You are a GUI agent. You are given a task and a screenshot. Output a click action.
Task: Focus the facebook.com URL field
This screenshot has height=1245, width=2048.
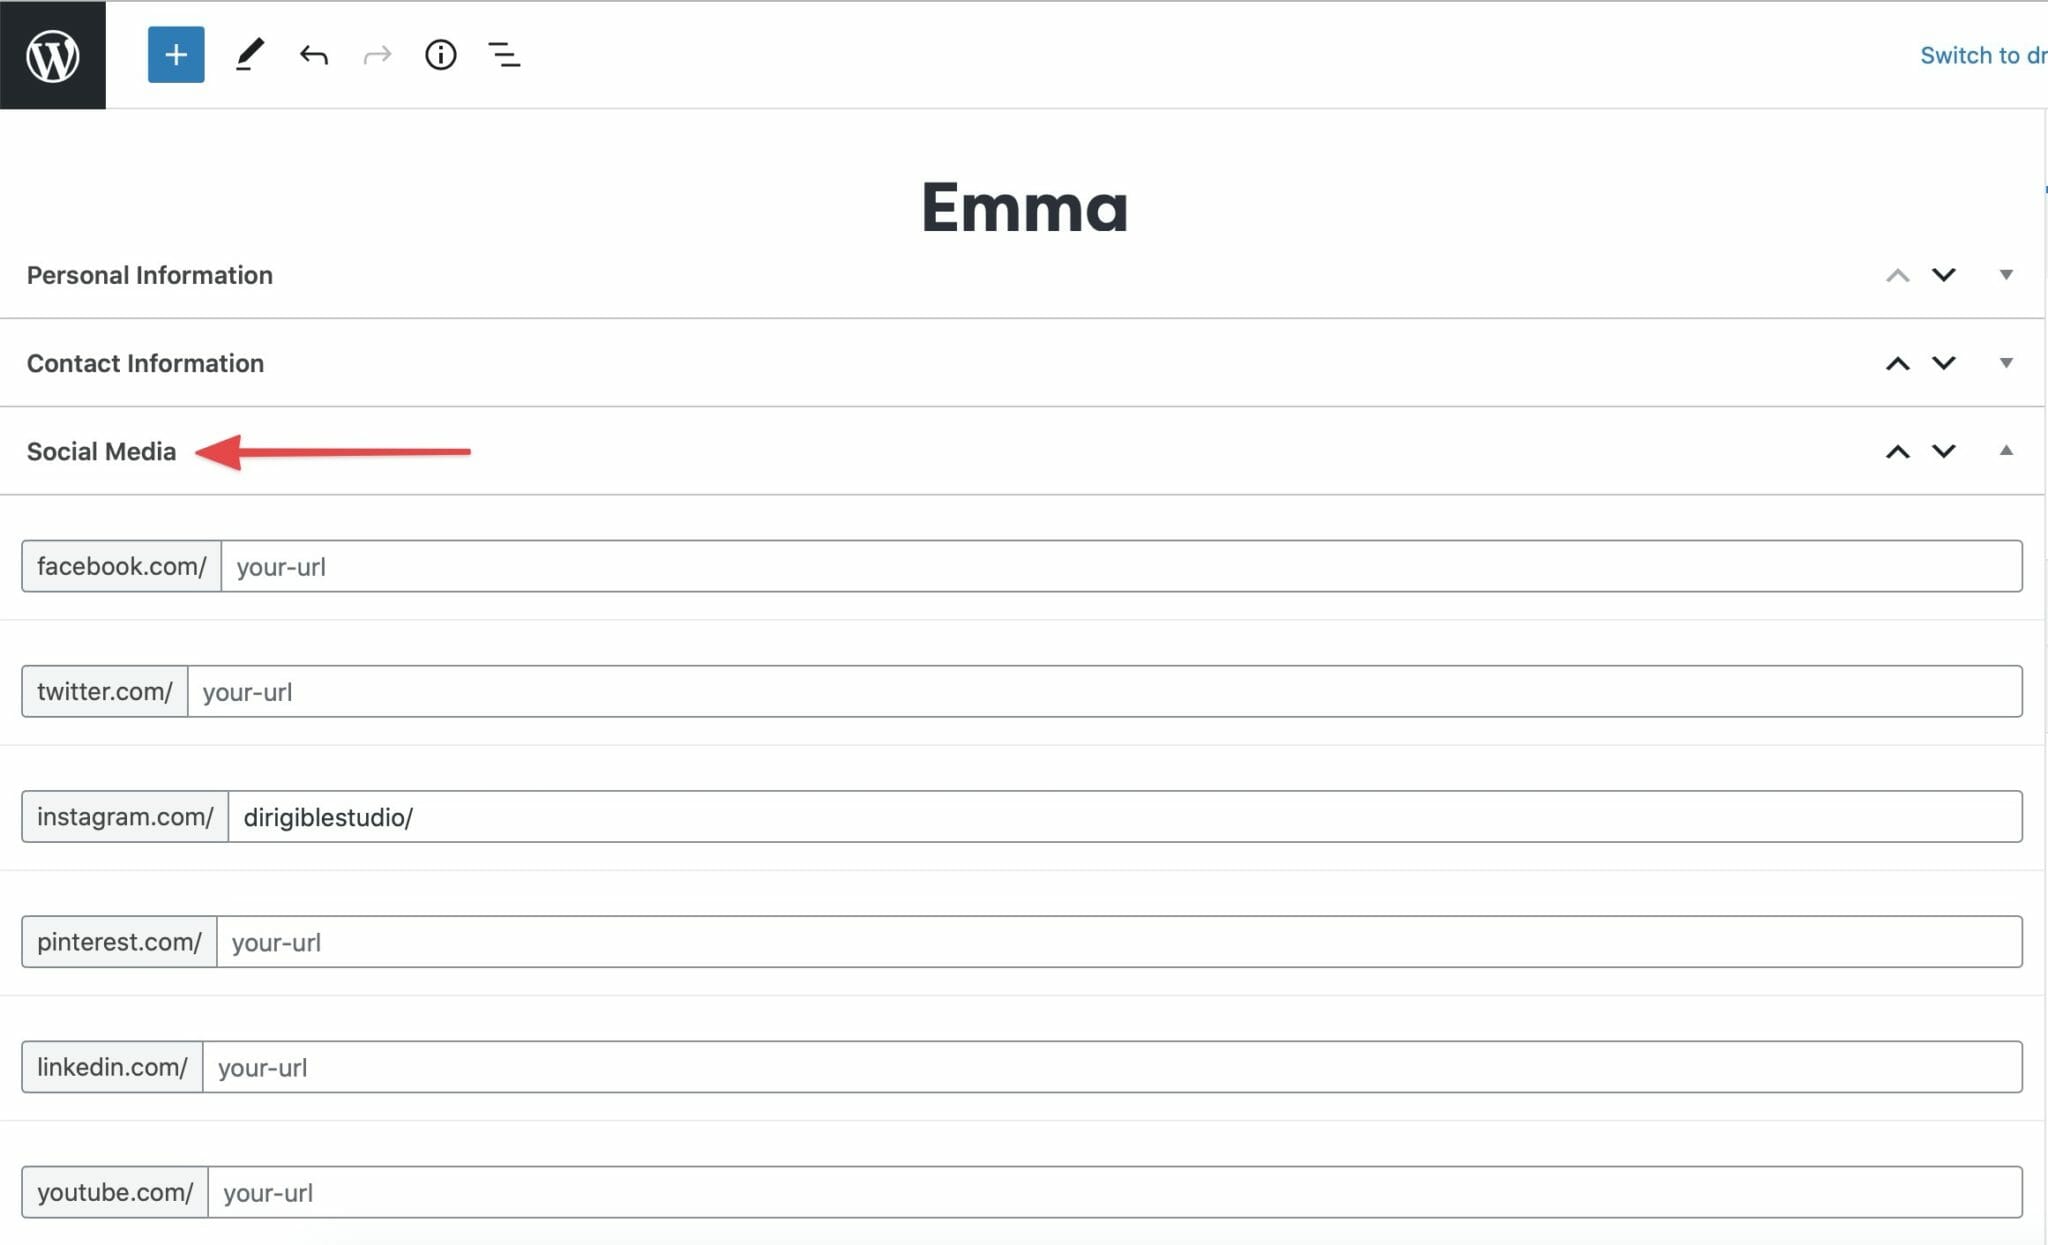coord(1121,566)
